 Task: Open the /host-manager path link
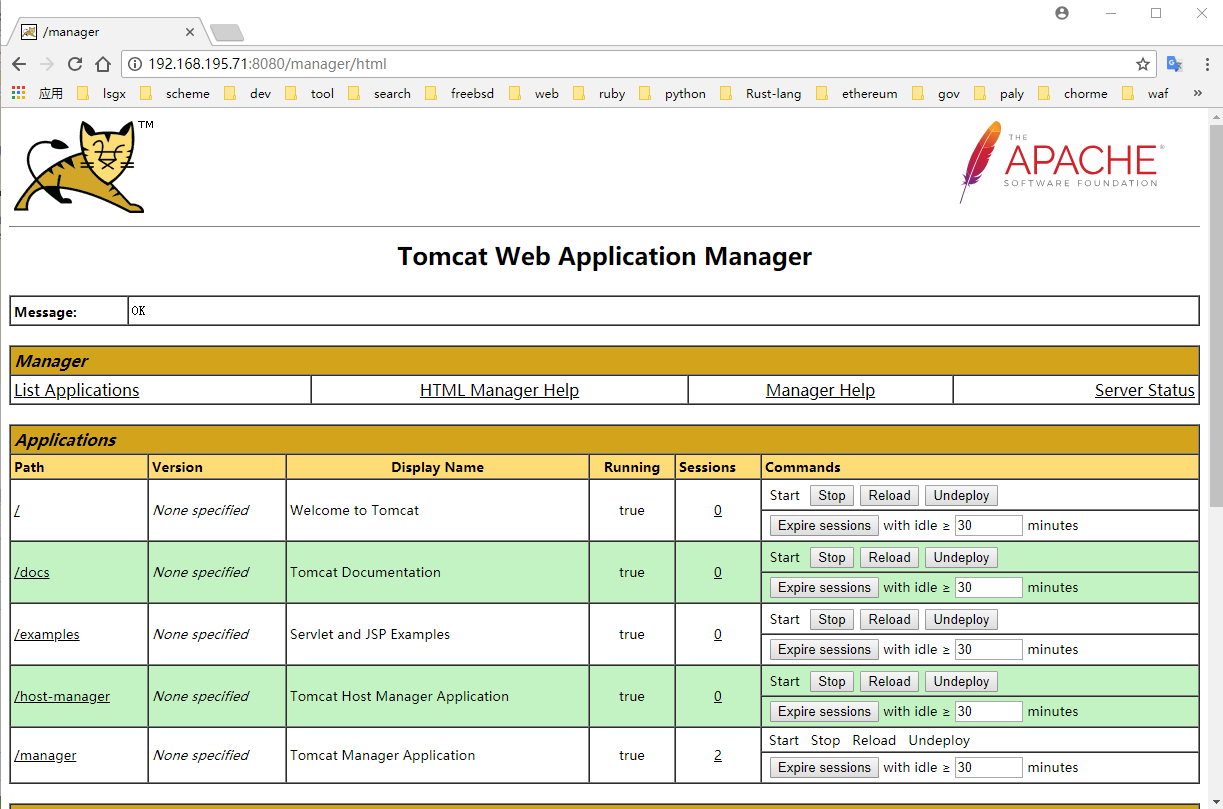point(62,696)
